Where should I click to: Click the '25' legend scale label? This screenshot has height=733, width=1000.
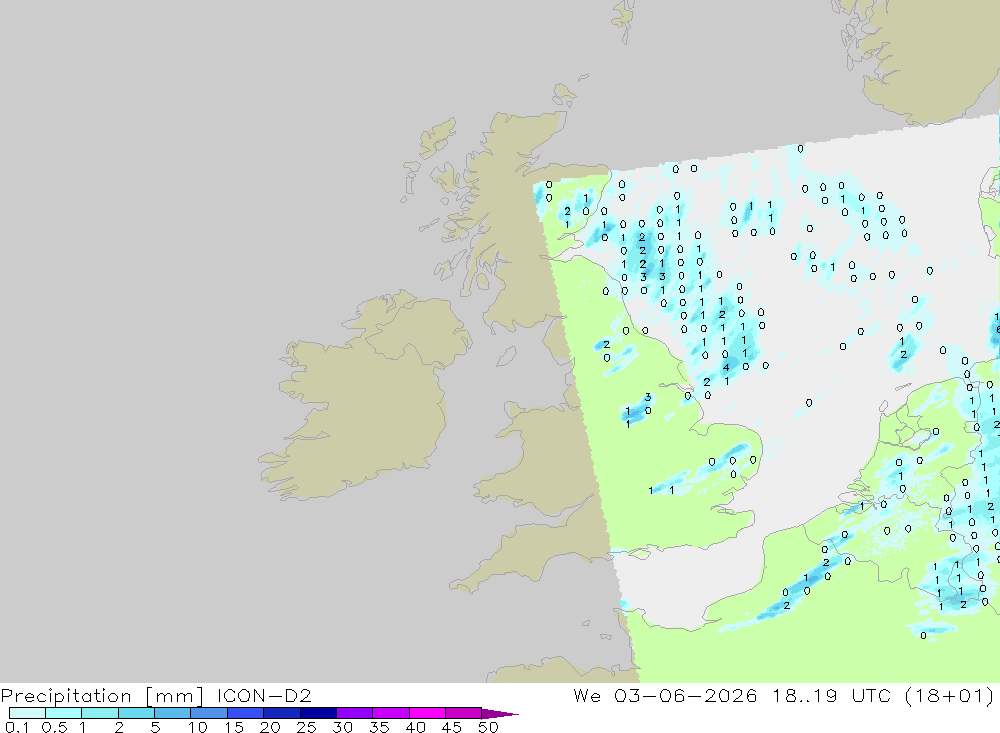(x=306, y=727)
